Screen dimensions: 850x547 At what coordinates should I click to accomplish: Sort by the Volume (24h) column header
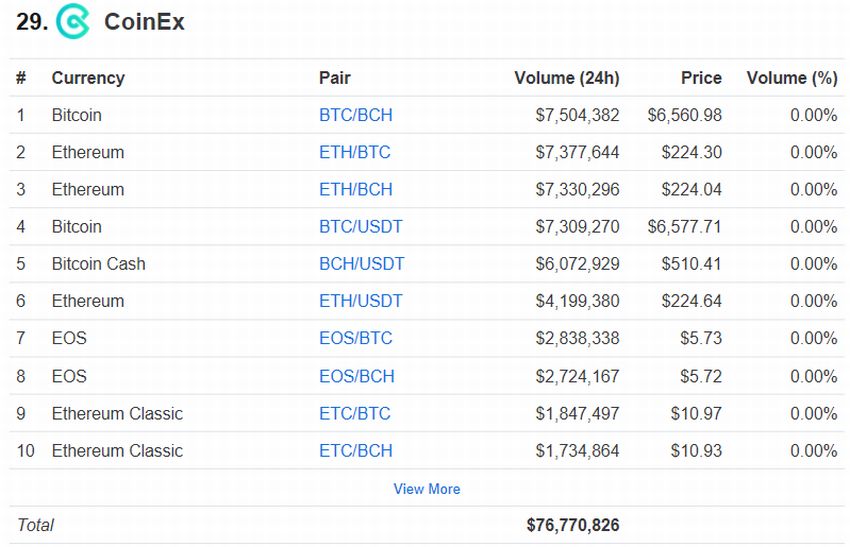(566, 78)
